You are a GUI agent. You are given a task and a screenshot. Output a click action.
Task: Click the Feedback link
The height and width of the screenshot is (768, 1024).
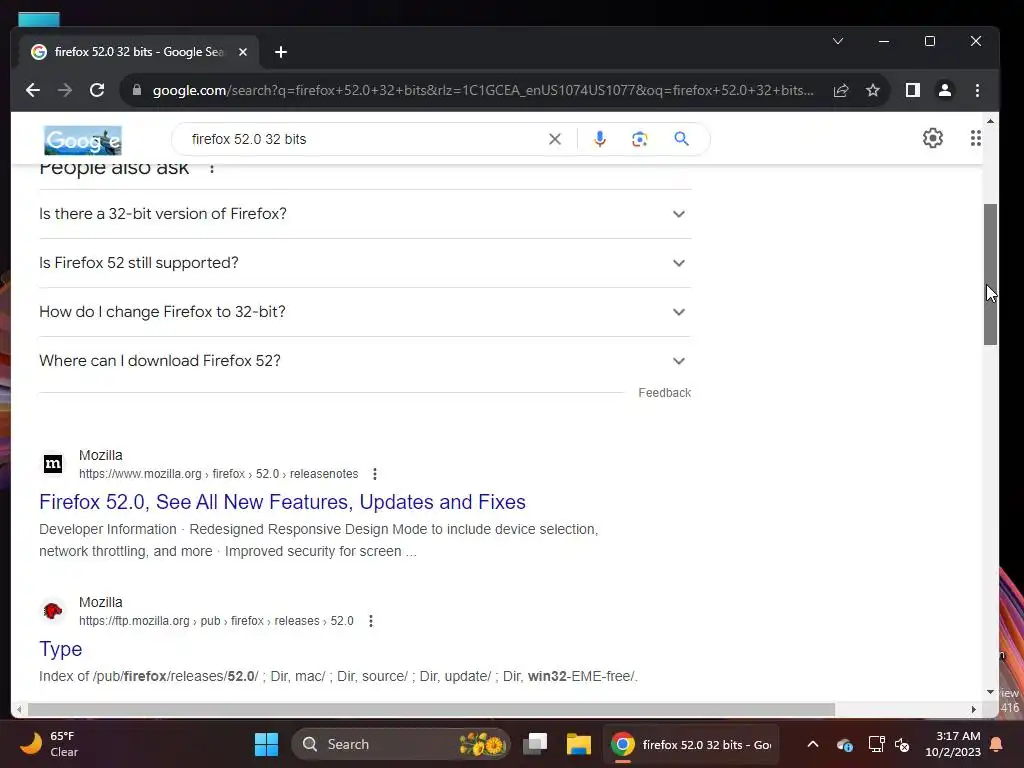664,392
